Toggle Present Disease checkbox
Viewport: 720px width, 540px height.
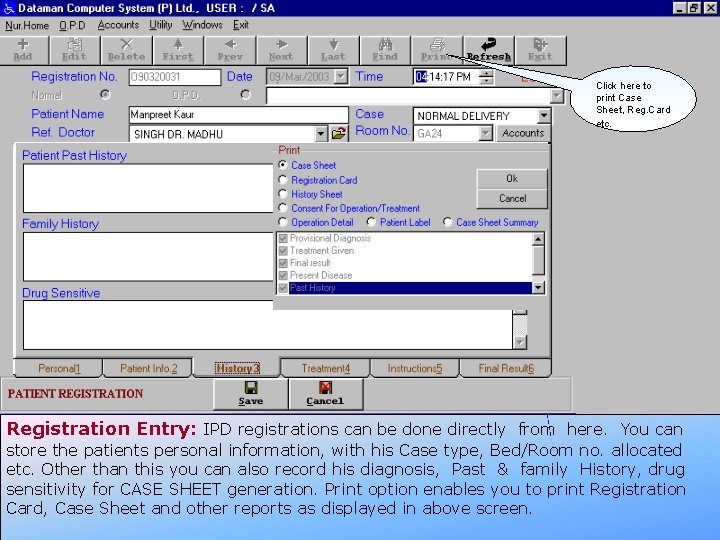283,276
